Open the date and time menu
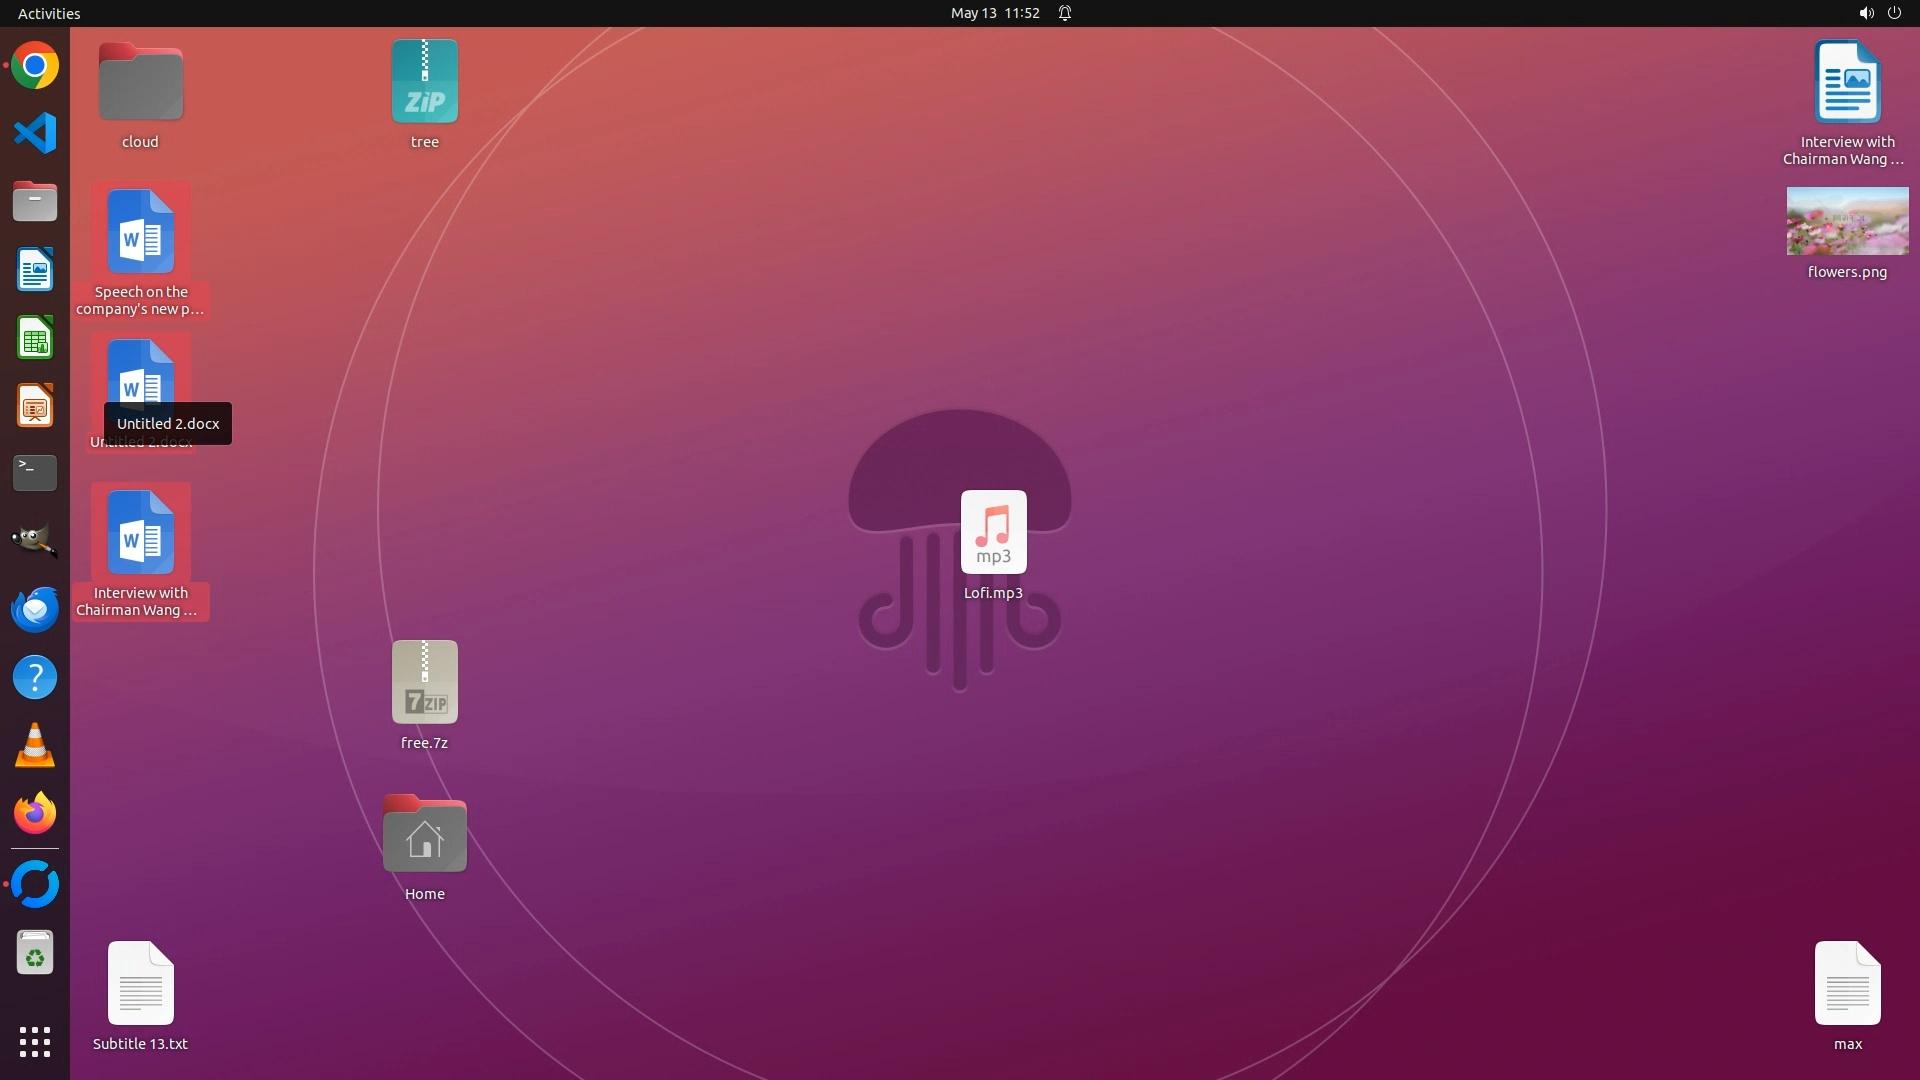This screenshot has width=1920, height=1080. click(x=994, y=13)
